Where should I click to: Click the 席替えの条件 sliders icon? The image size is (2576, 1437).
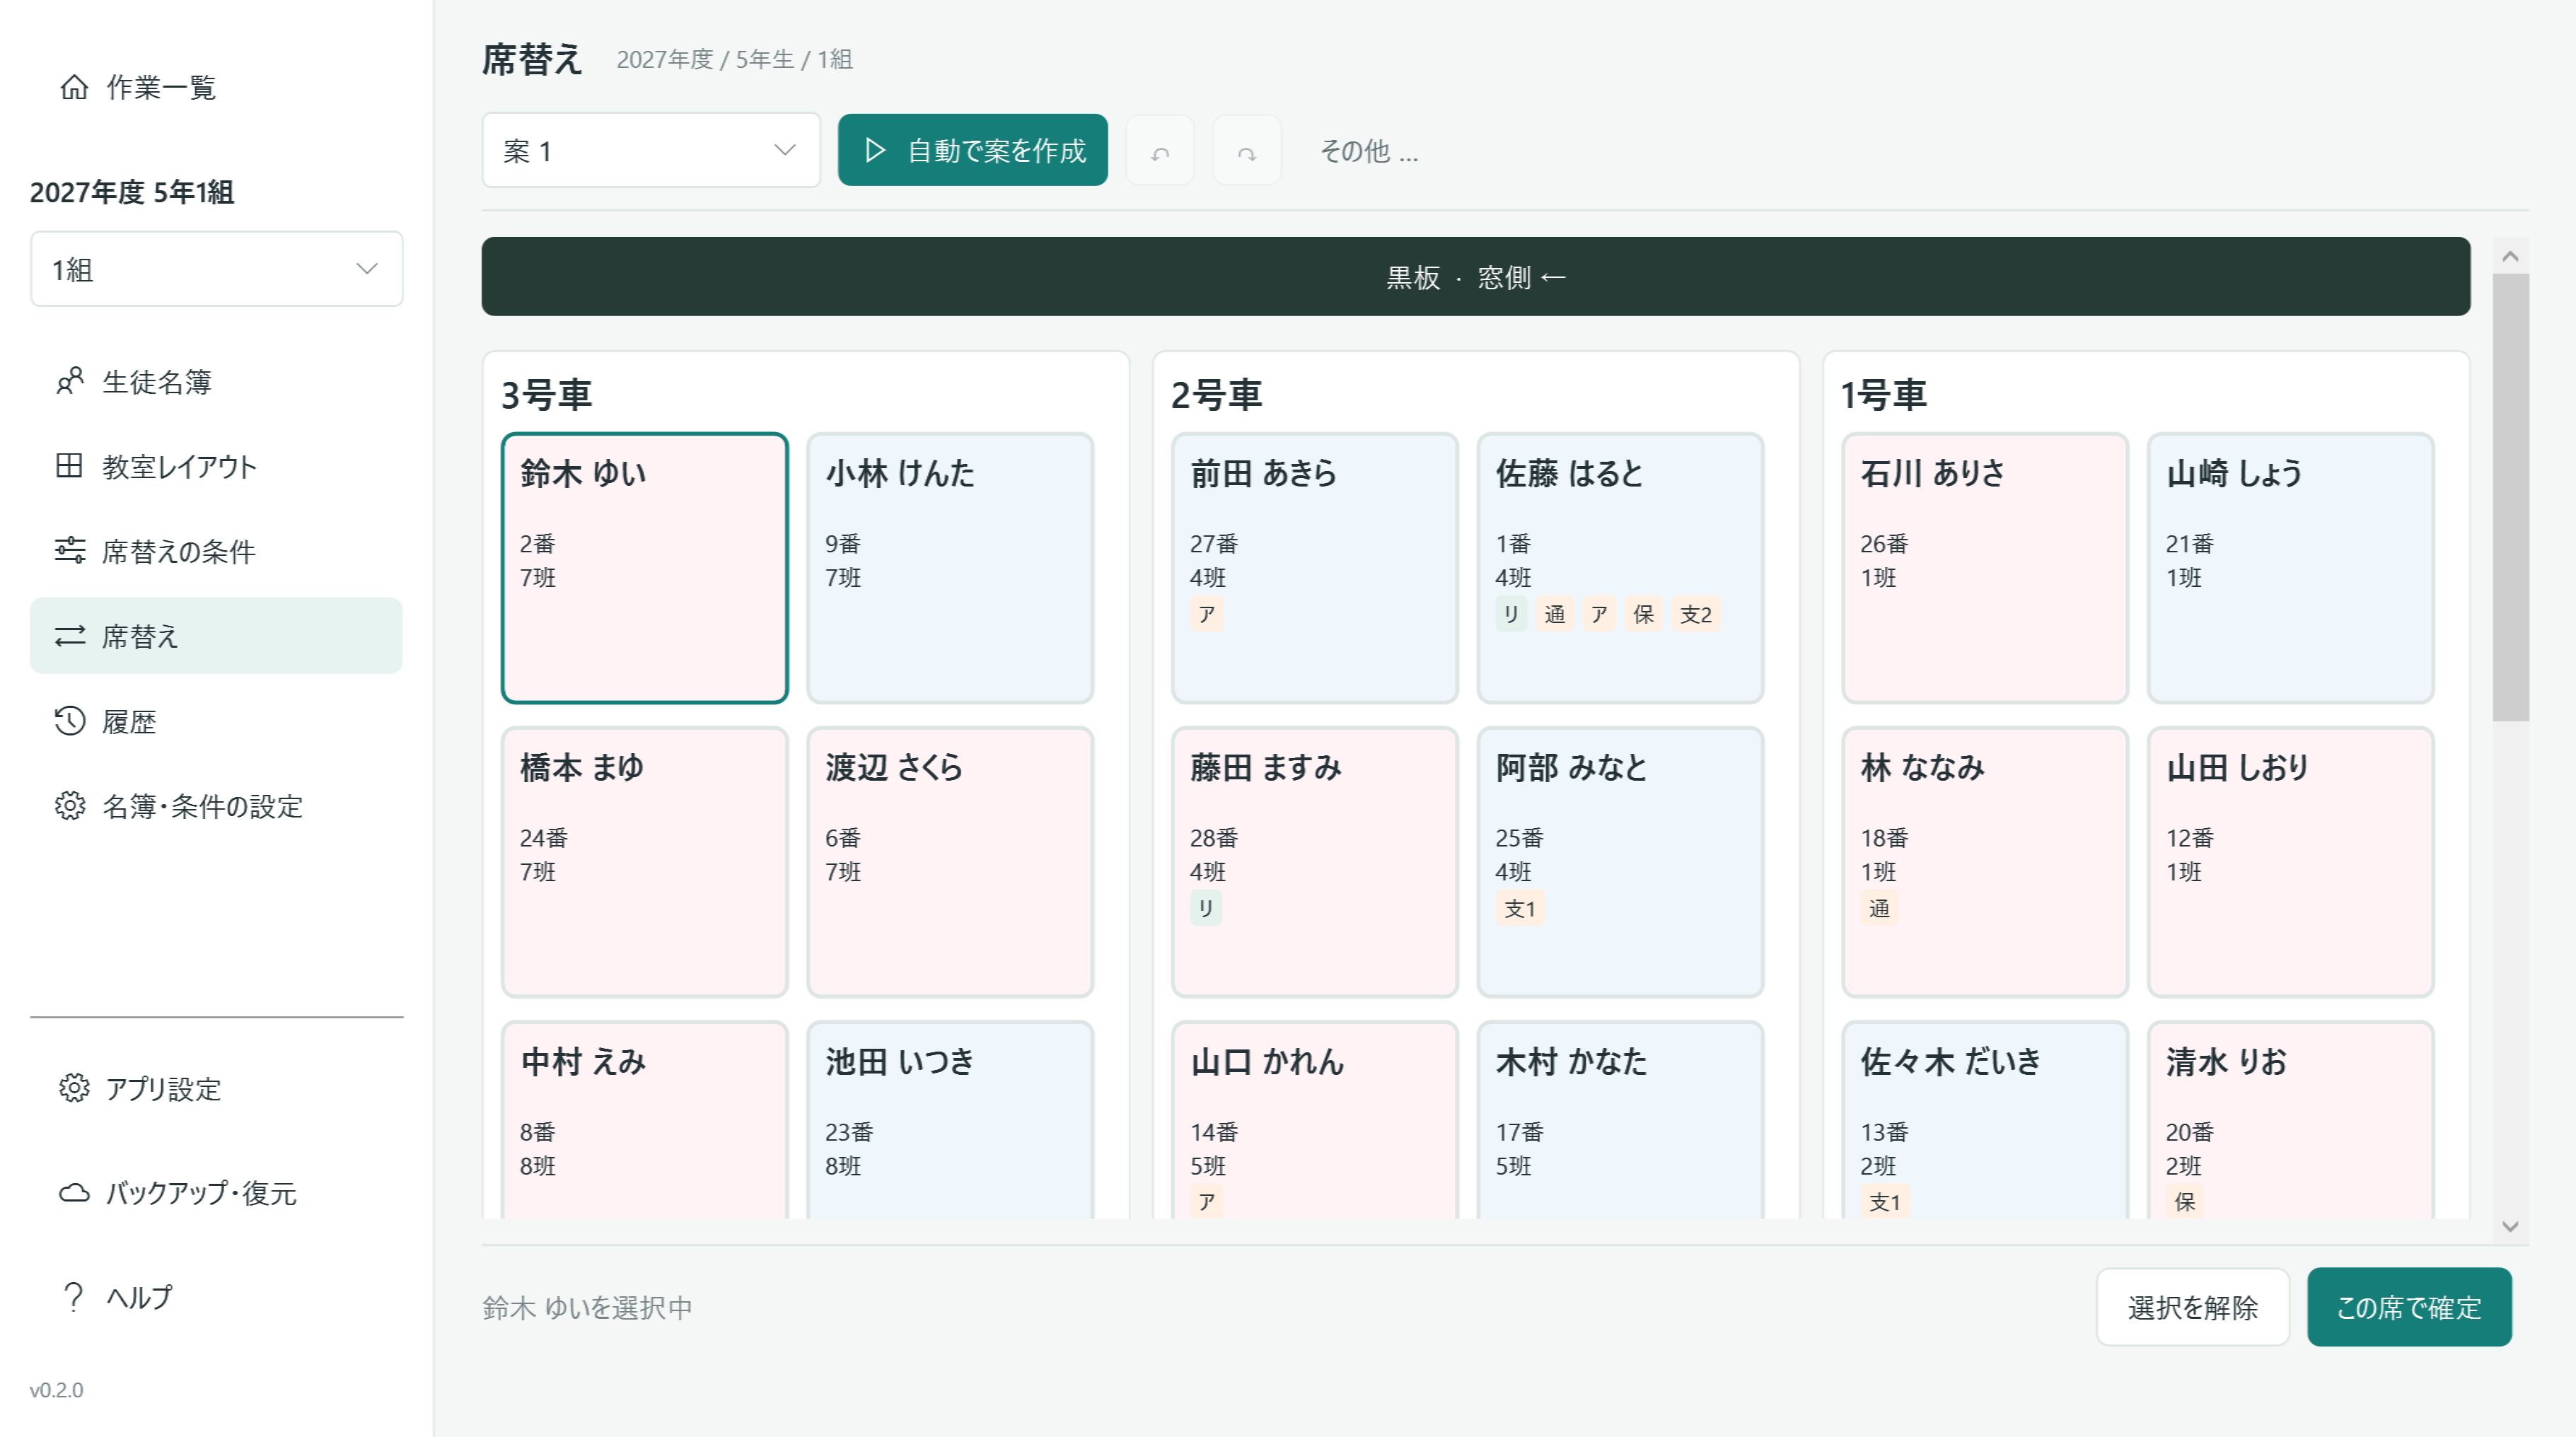coord(69,551)
